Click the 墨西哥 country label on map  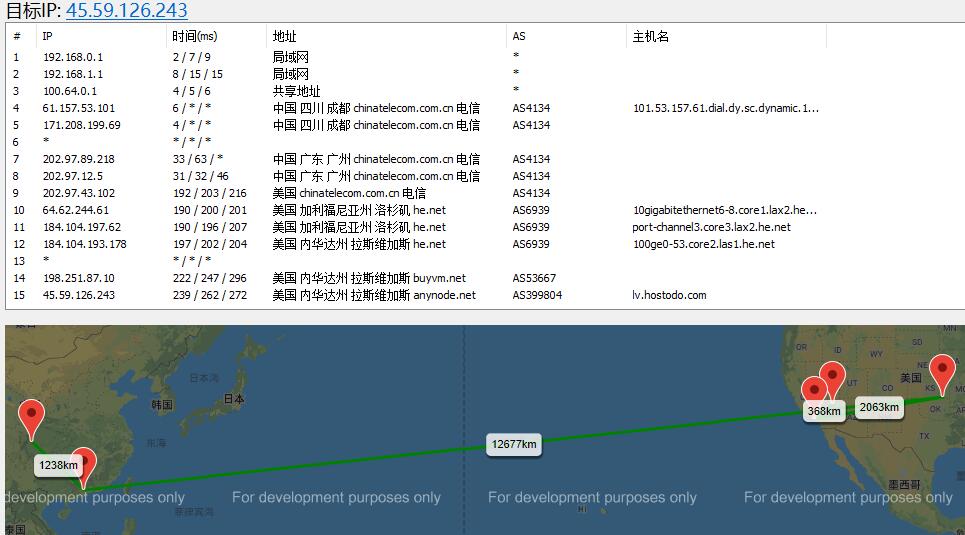(905, 485)
